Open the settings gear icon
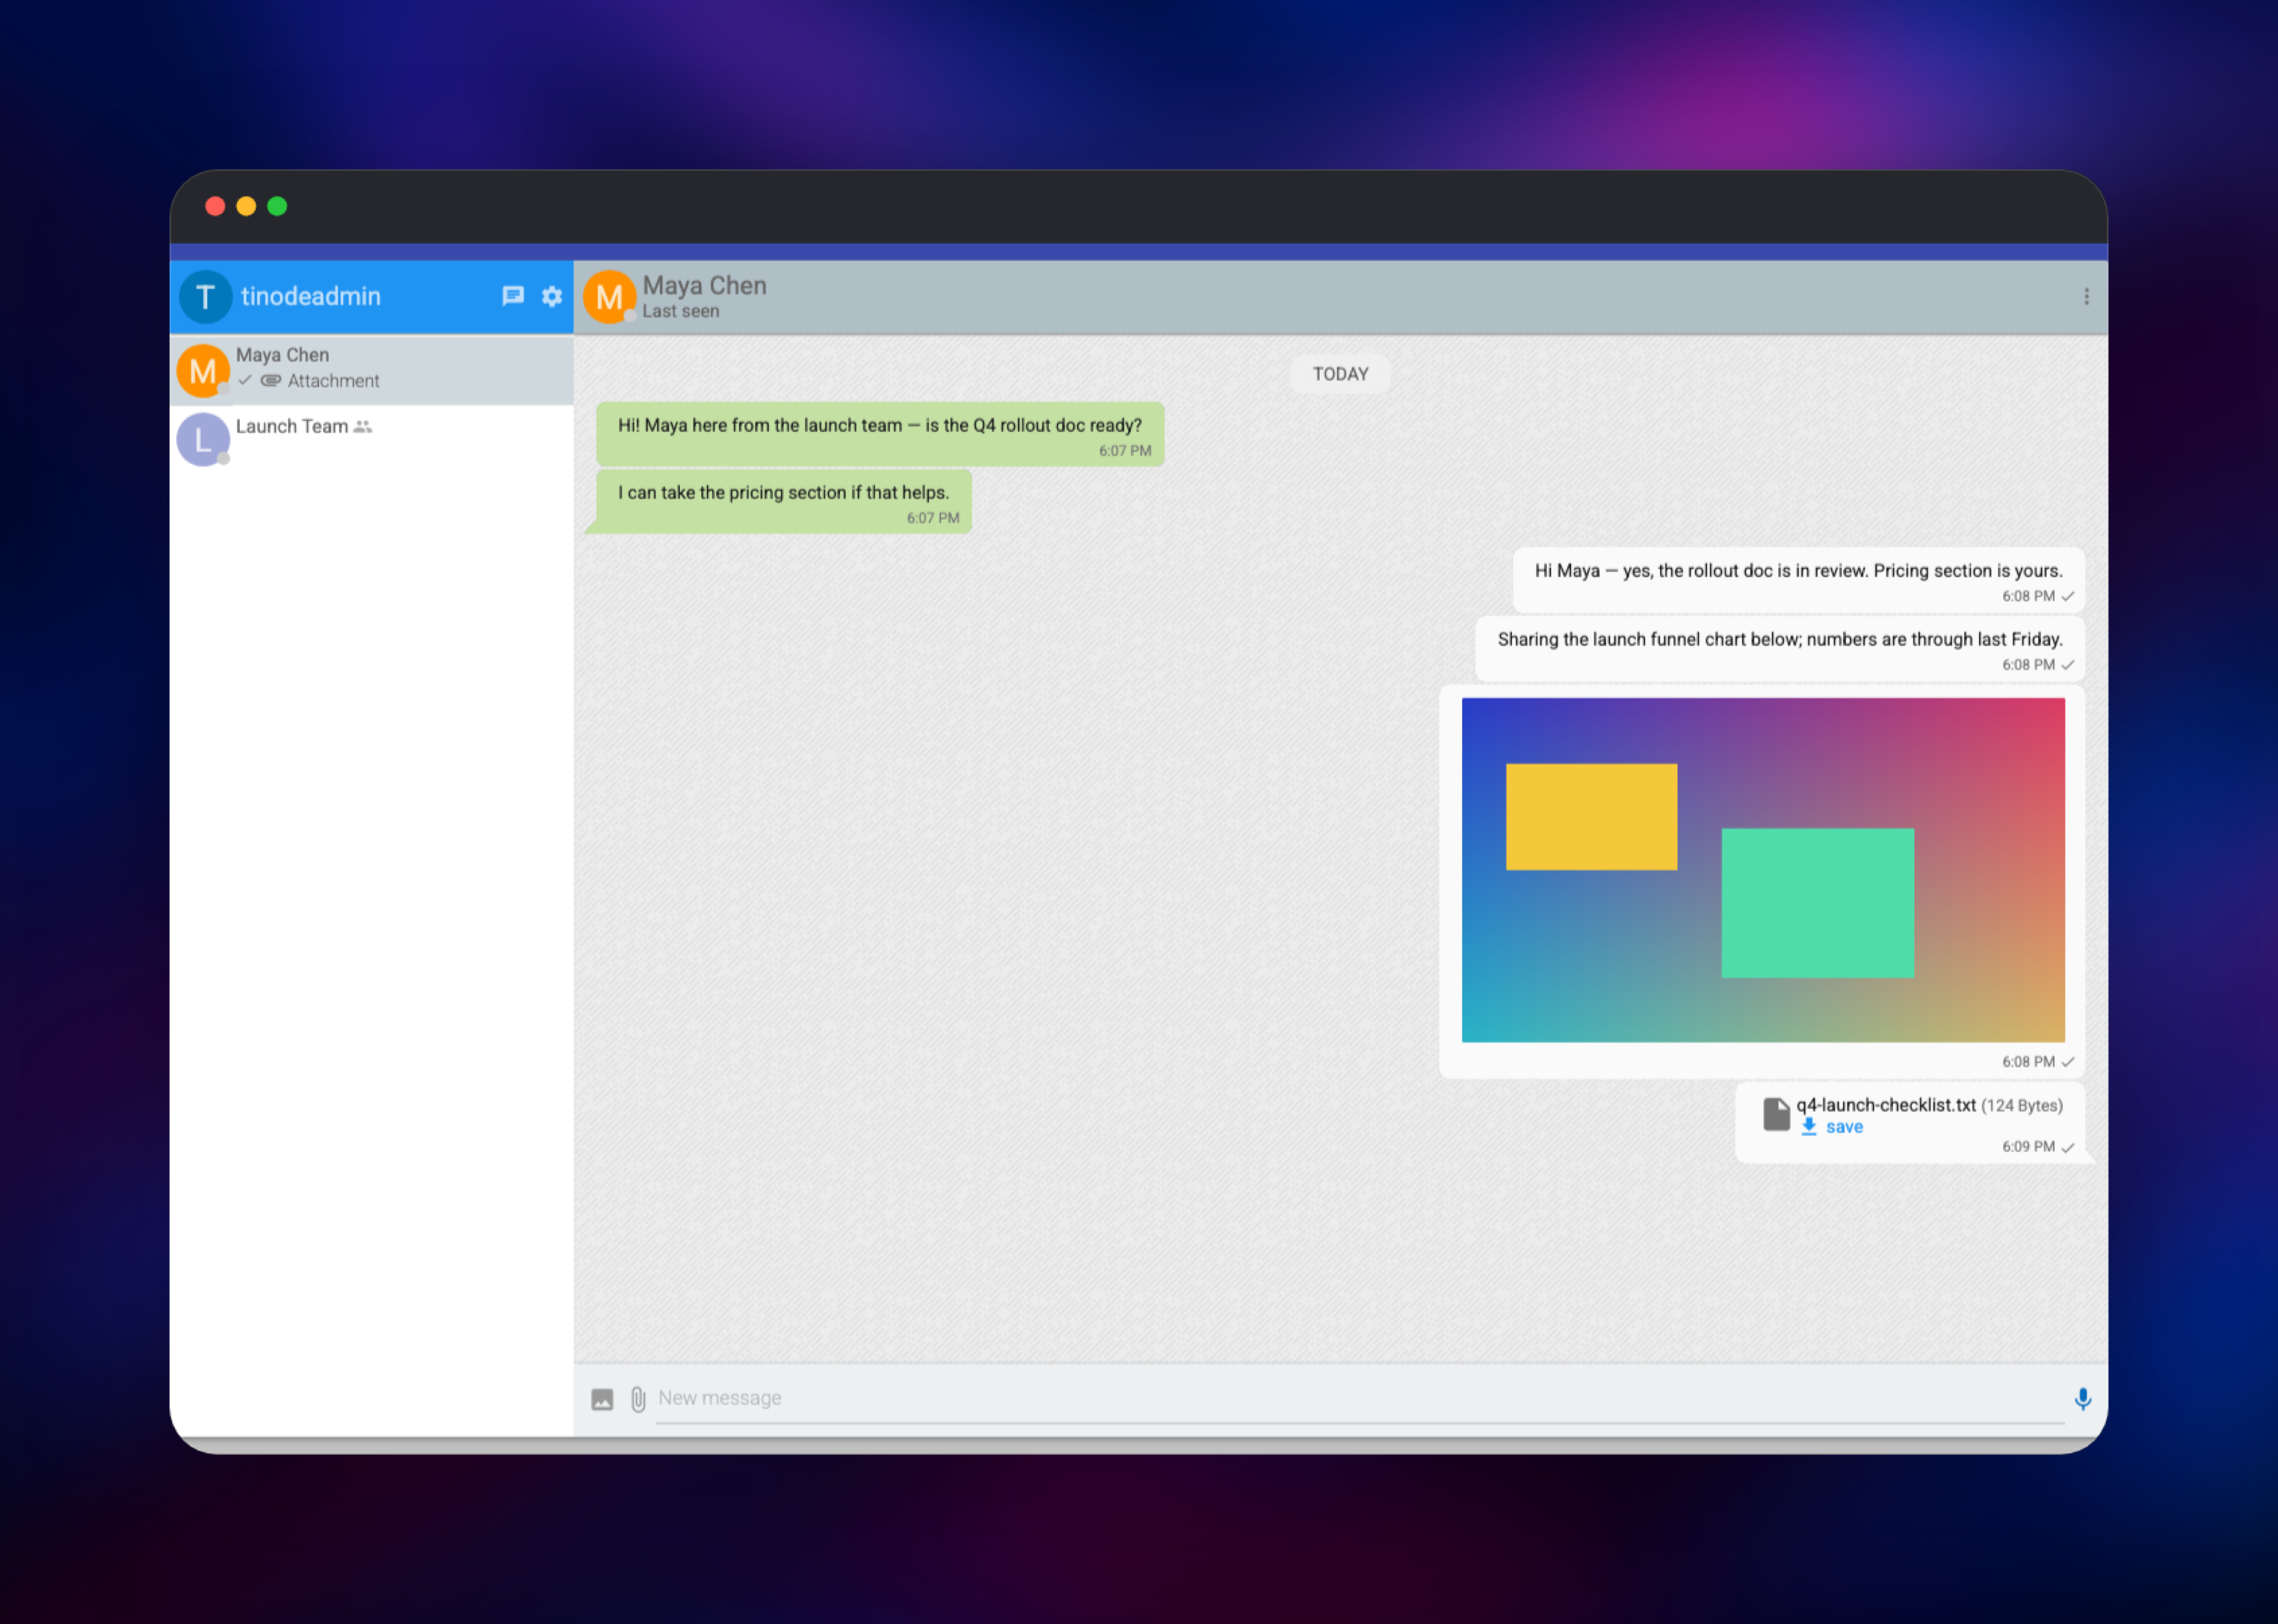2278x1624 pixels. click(x=552, y=296)
